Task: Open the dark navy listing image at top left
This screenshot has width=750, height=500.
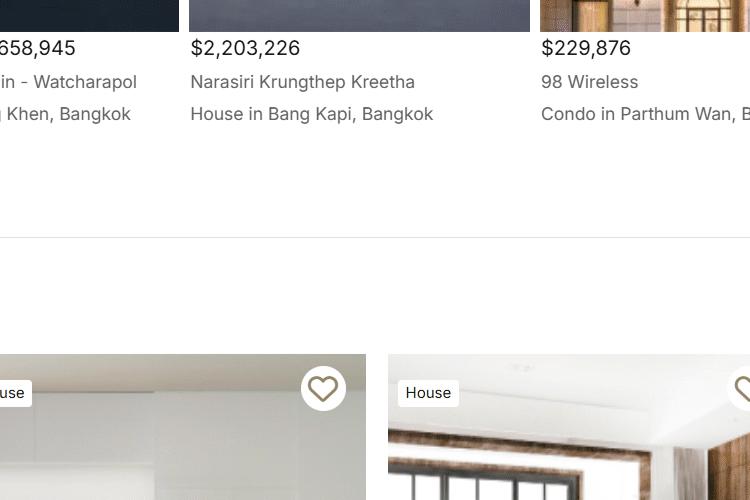Action: [x=89, y=16]
